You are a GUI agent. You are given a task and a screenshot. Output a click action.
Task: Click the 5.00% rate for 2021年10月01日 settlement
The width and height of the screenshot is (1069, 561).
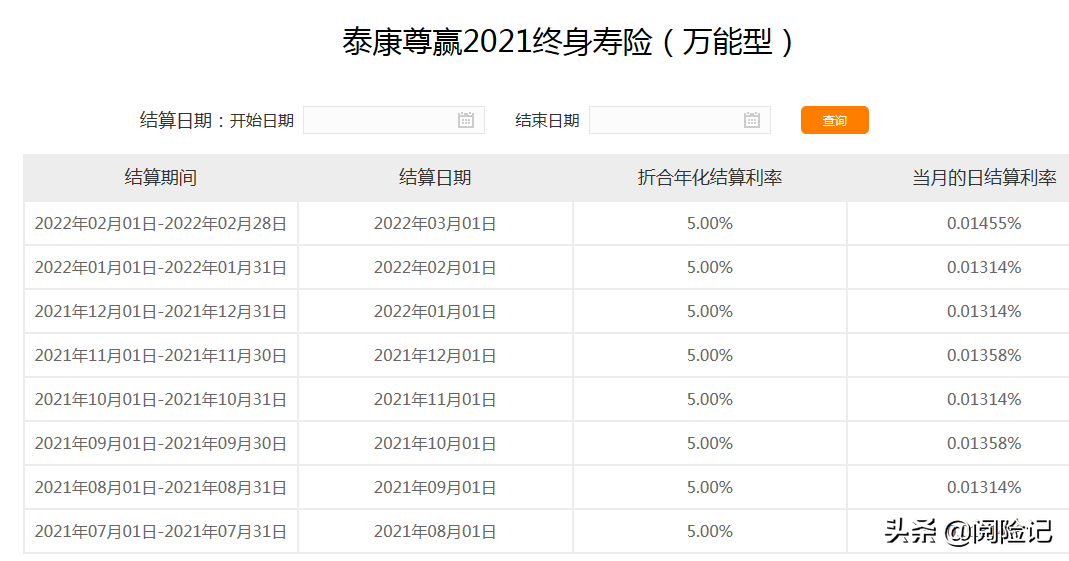710,444
